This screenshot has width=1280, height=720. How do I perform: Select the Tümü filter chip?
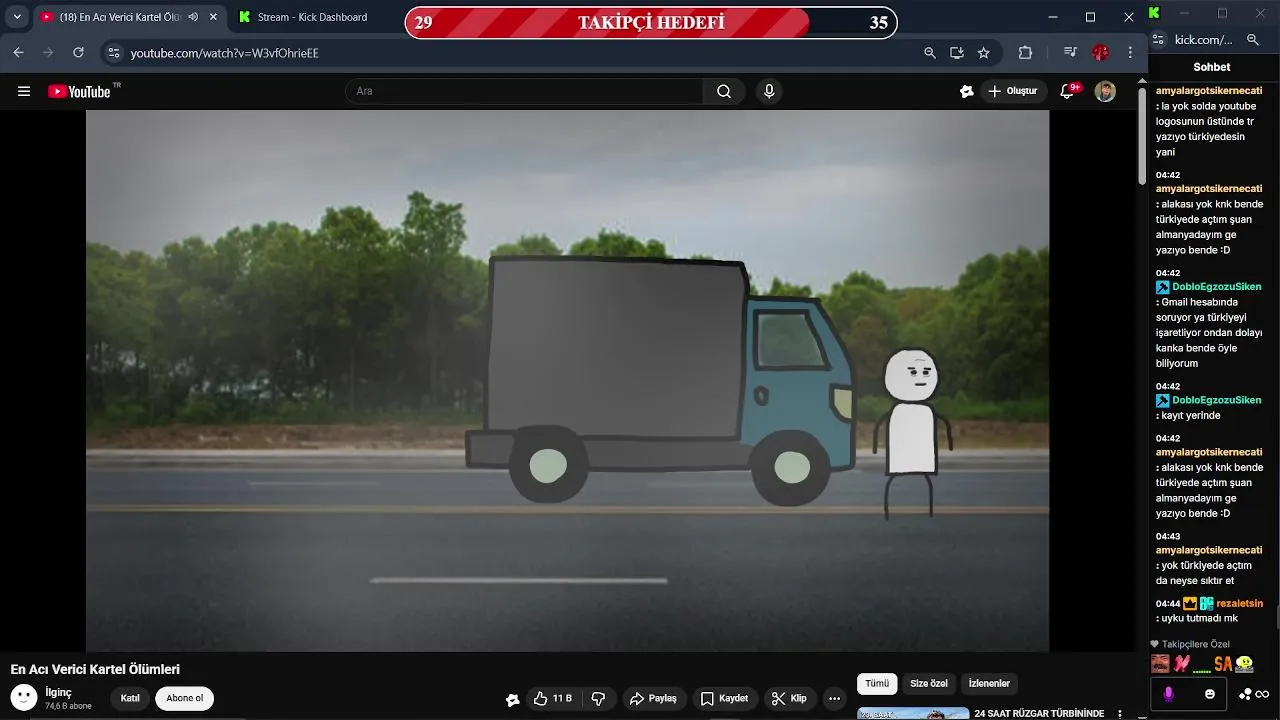877,683
